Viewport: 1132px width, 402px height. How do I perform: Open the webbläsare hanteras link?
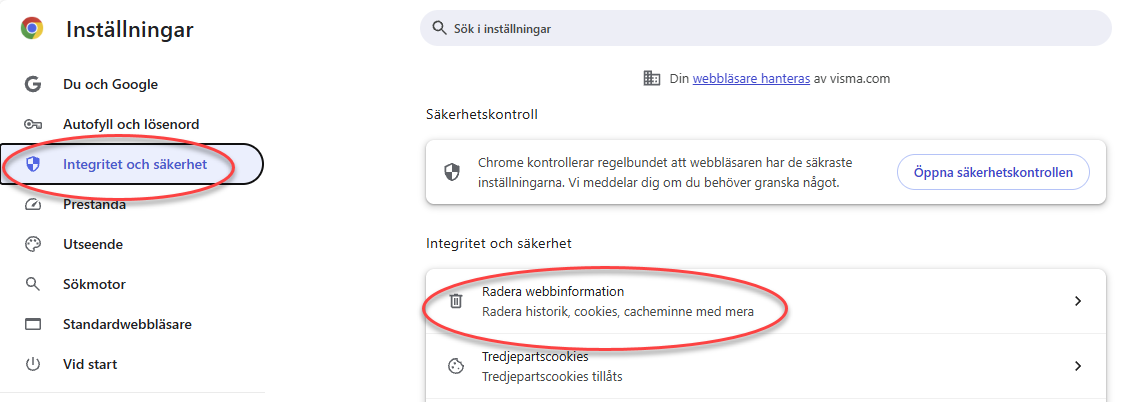[x=751, y=79]
